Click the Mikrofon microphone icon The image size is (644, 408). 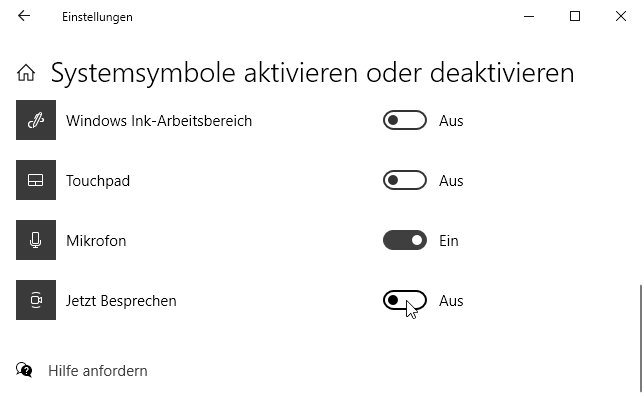pos(36,240)
